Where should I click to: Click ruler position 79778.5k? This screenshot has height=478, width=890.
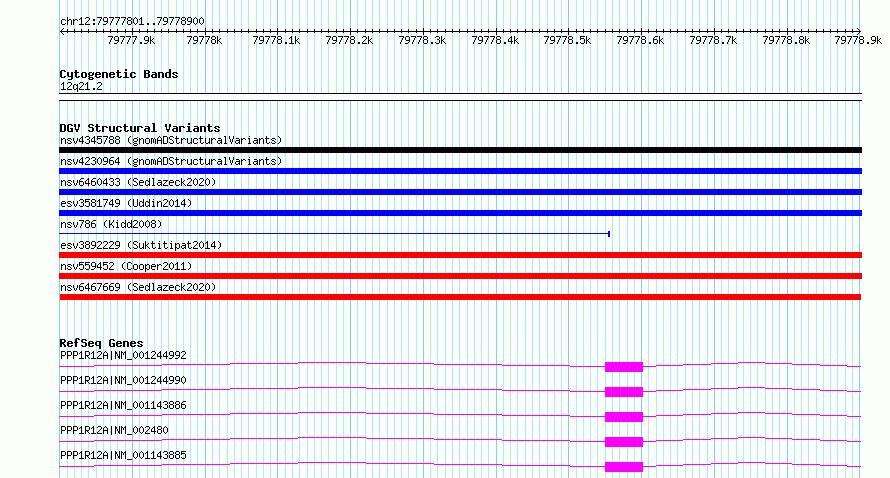567,40
